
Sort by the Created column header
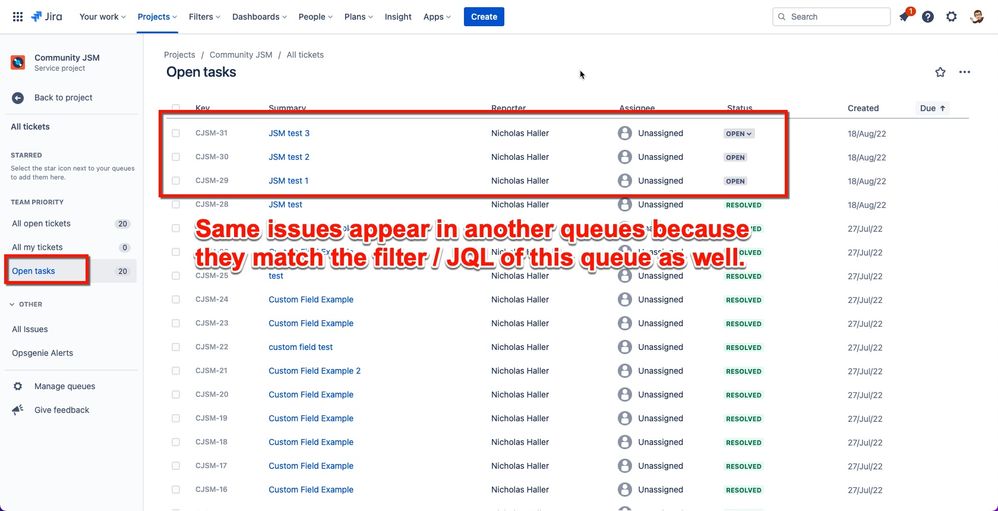863,108
